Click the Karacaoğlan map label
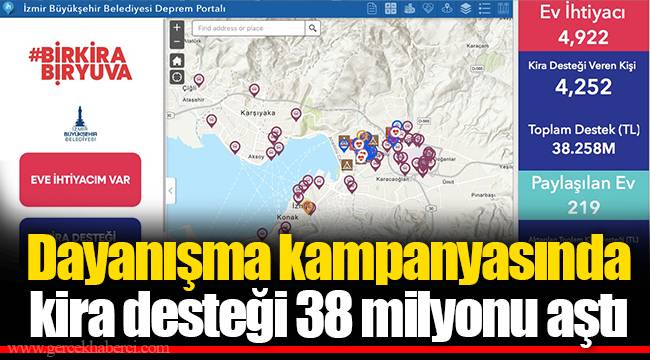 392,179
